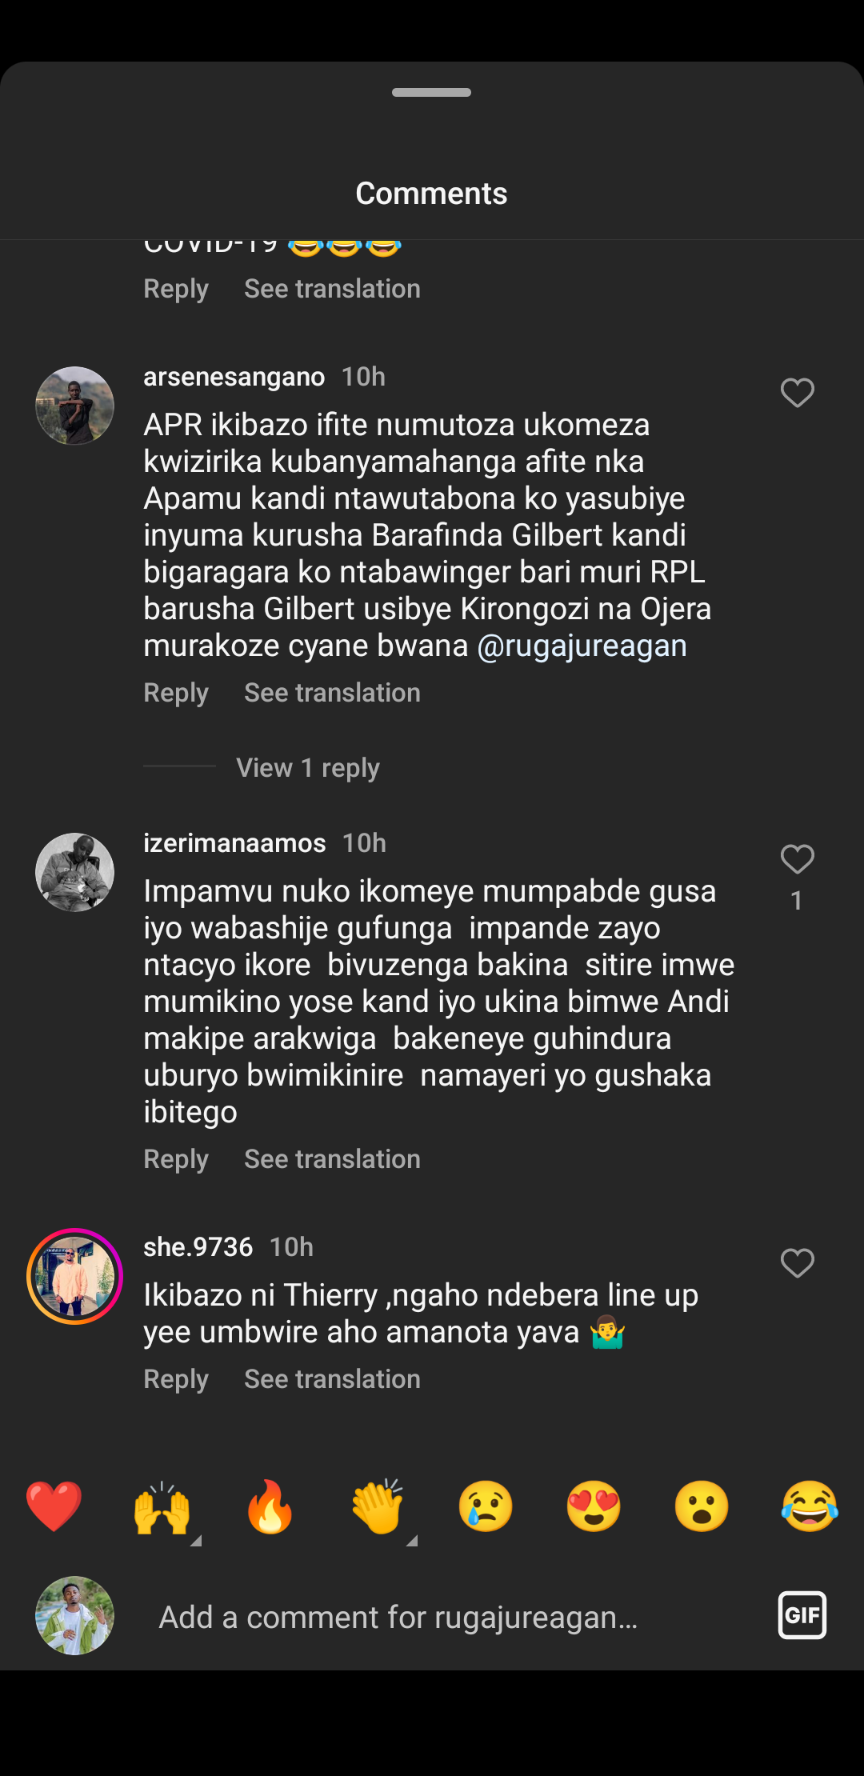This screenshot has height=1776, width=864.
Task: Tap the red heart quick reaction emoji
Action: point(54,1506)
